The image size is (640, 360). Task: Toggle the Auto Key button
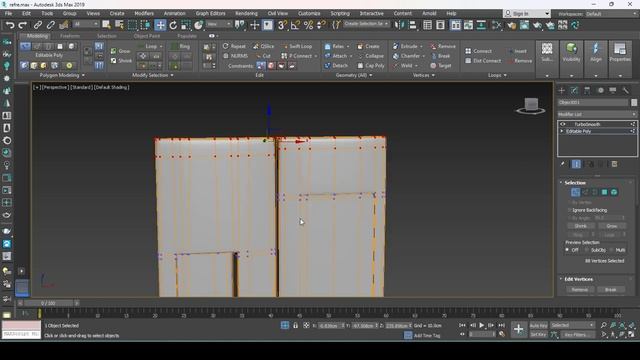coord(538,326)
